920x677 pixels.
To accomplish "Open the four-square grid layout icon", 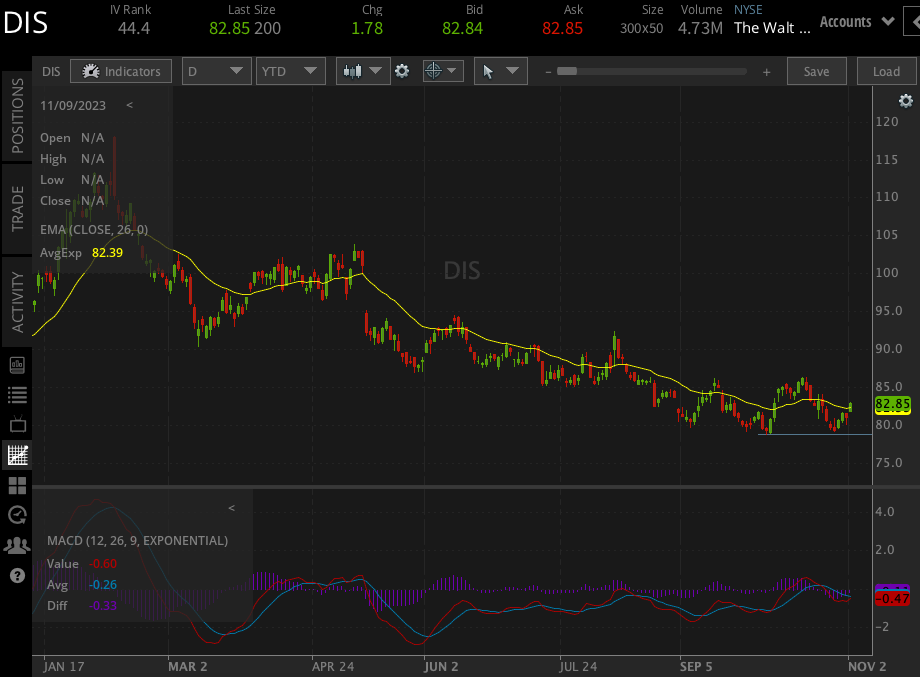I will [16, 485].
